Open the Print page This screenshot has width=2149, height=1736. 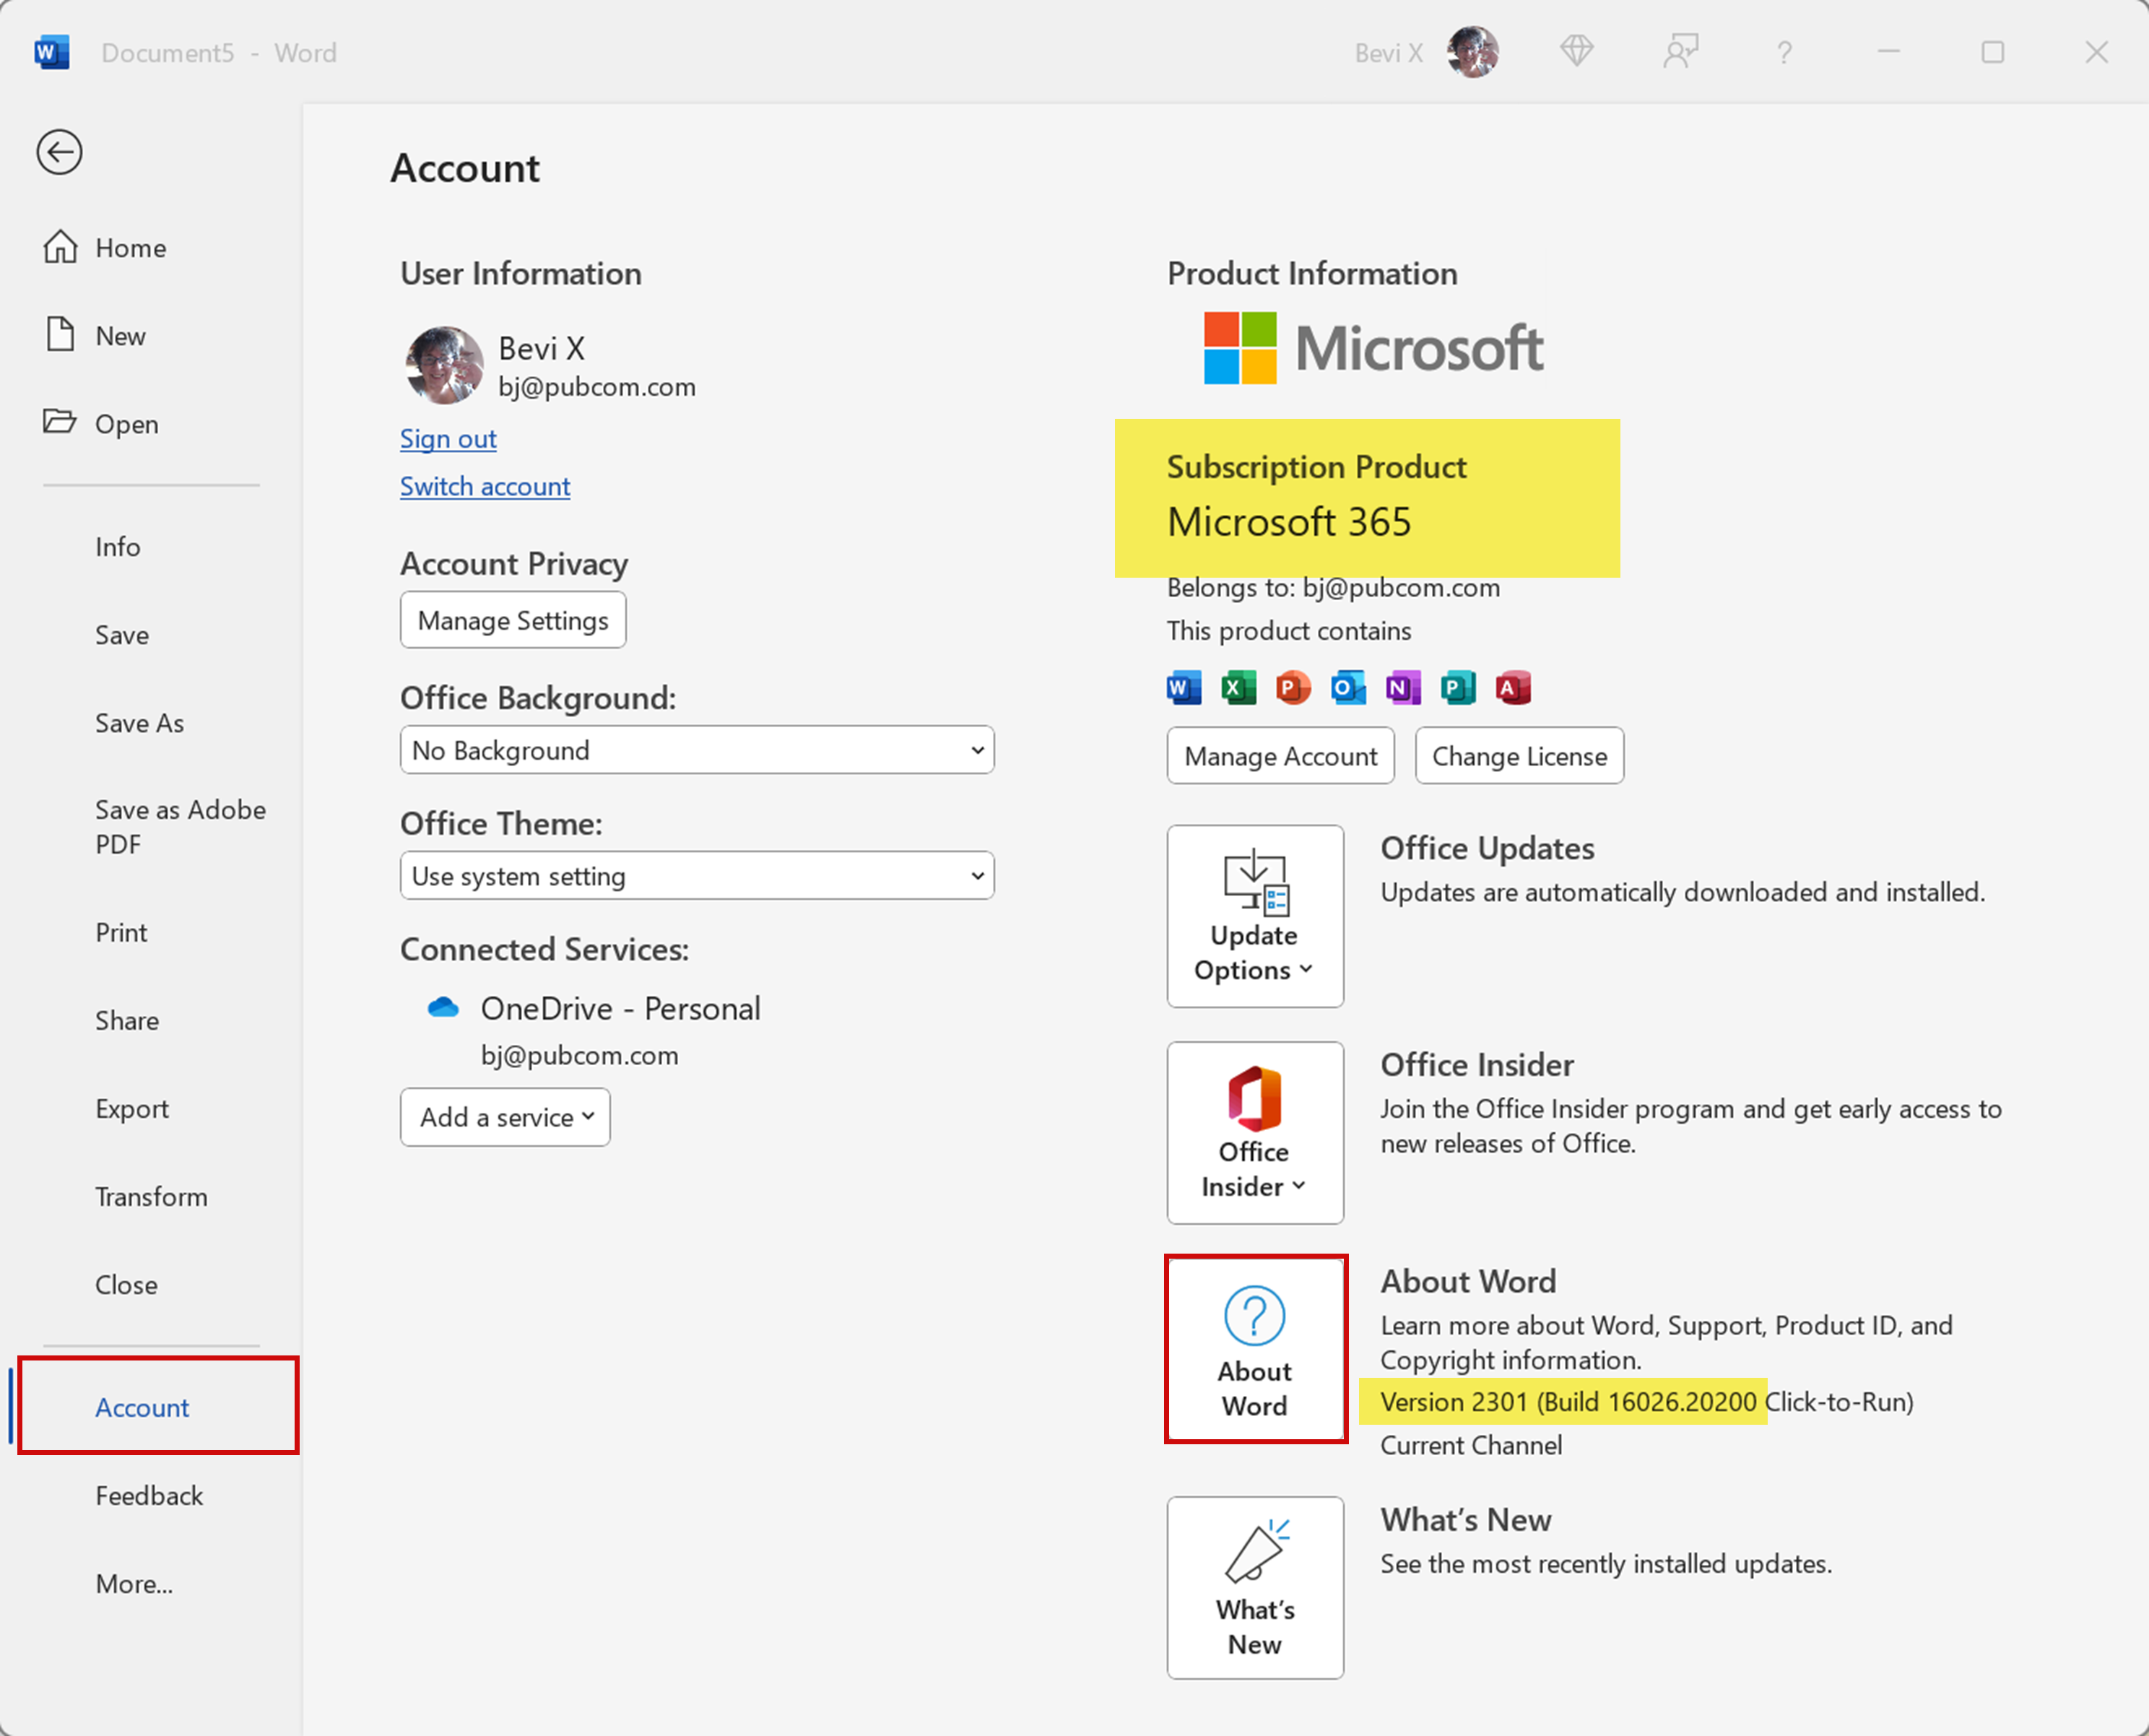click(121, 932)
